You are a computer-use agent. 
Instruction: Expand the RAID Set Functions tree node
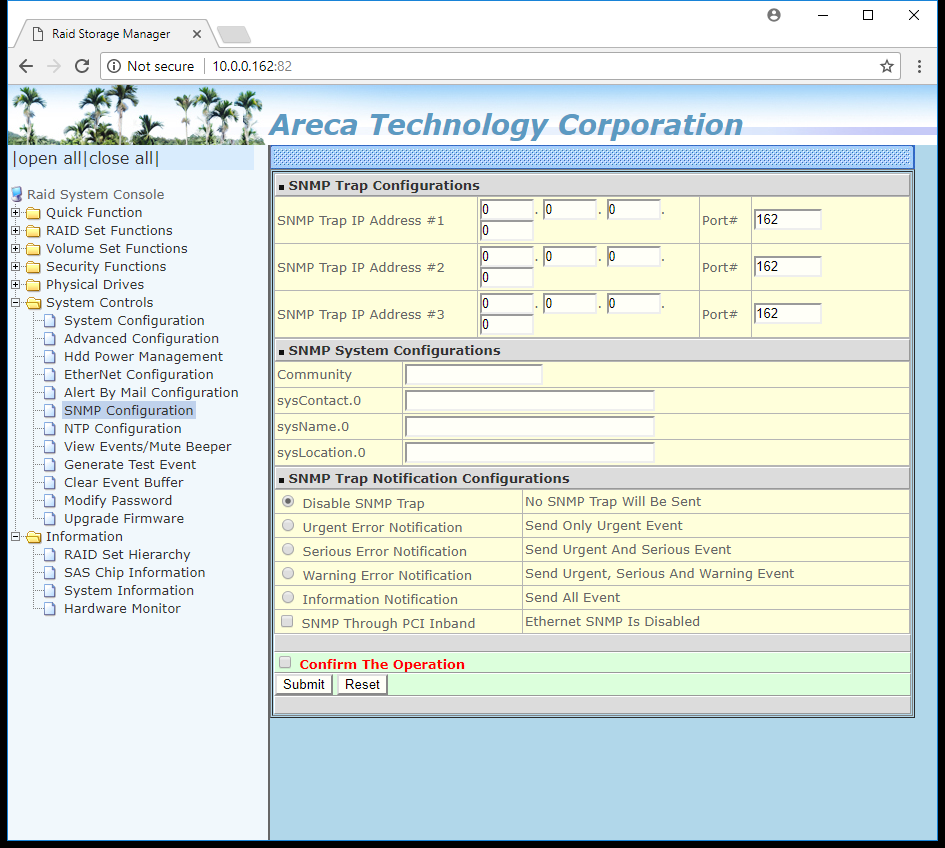coord(16,231)
